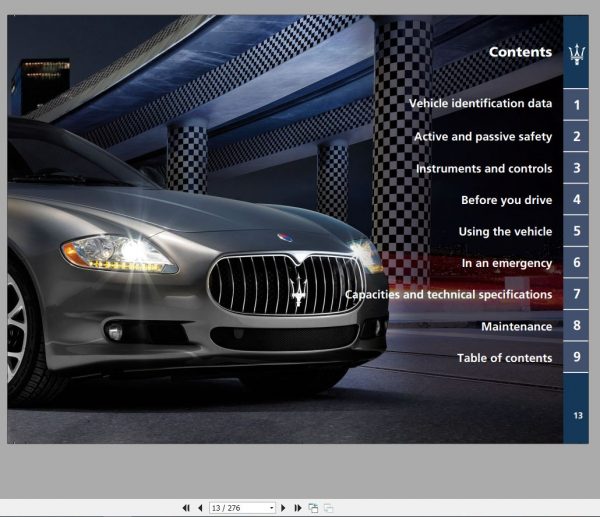
Task: Open the page number dropdown arrow
Action: pyautogui.click(x=271, y=508)
